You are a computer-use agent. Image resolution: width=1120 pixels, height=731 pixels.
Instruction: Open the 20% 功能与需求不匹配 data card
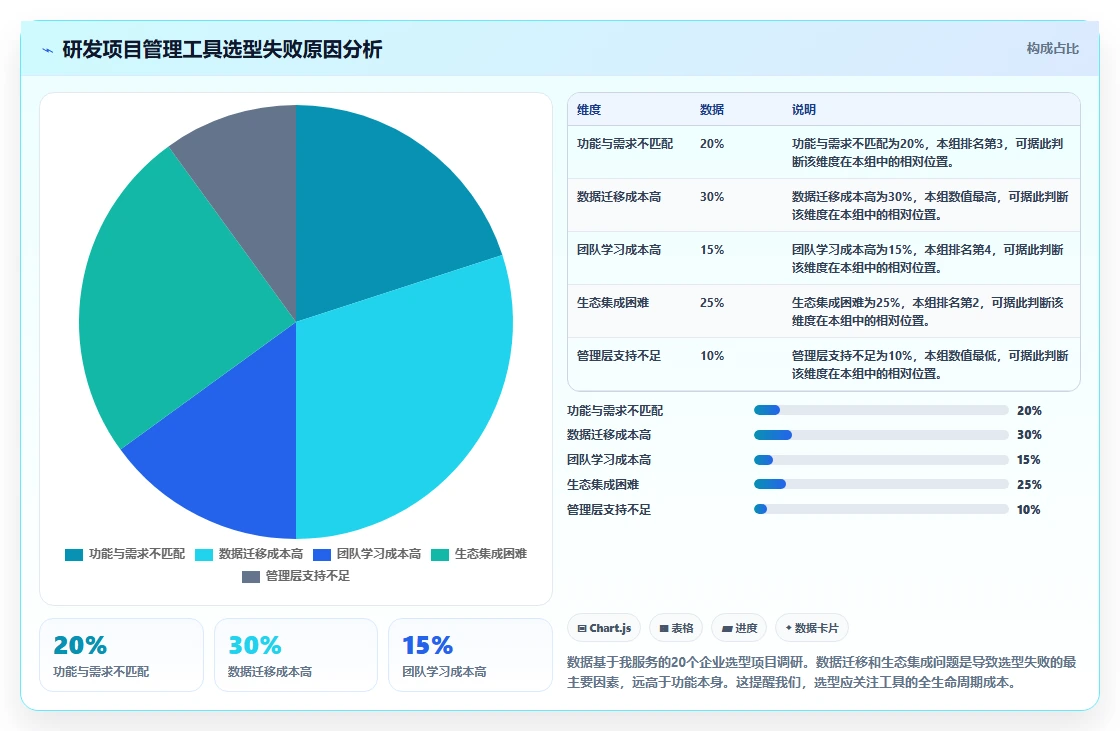pos(121,655)
